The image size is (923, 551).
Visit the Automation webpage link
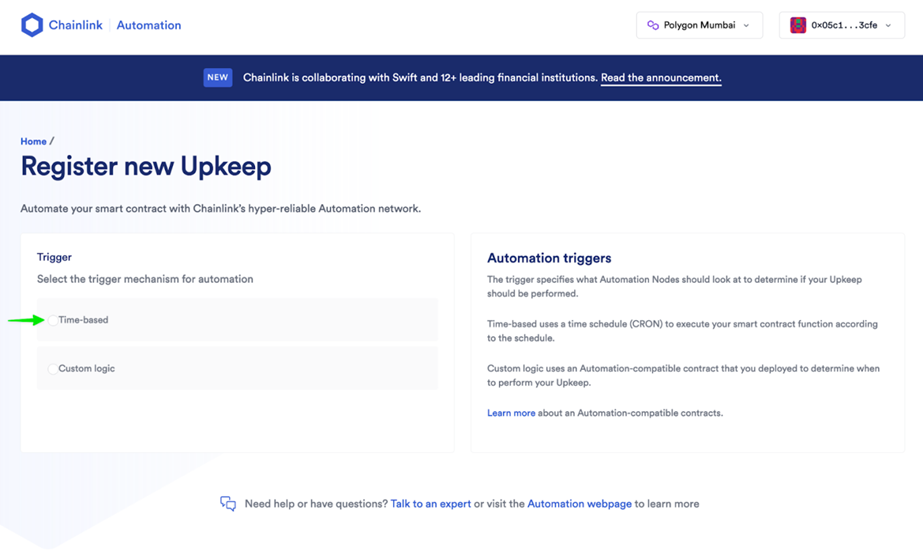(579, 504)
